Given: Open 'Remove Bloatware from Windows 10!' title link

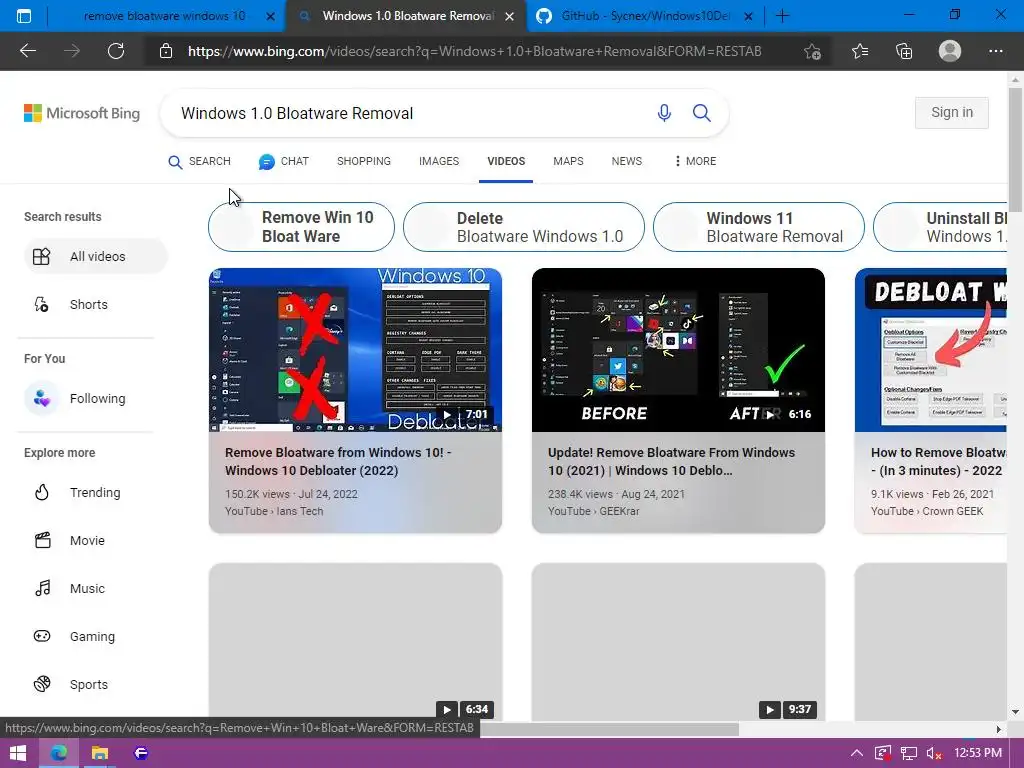Looking at the screenshot, I should 338,461.
